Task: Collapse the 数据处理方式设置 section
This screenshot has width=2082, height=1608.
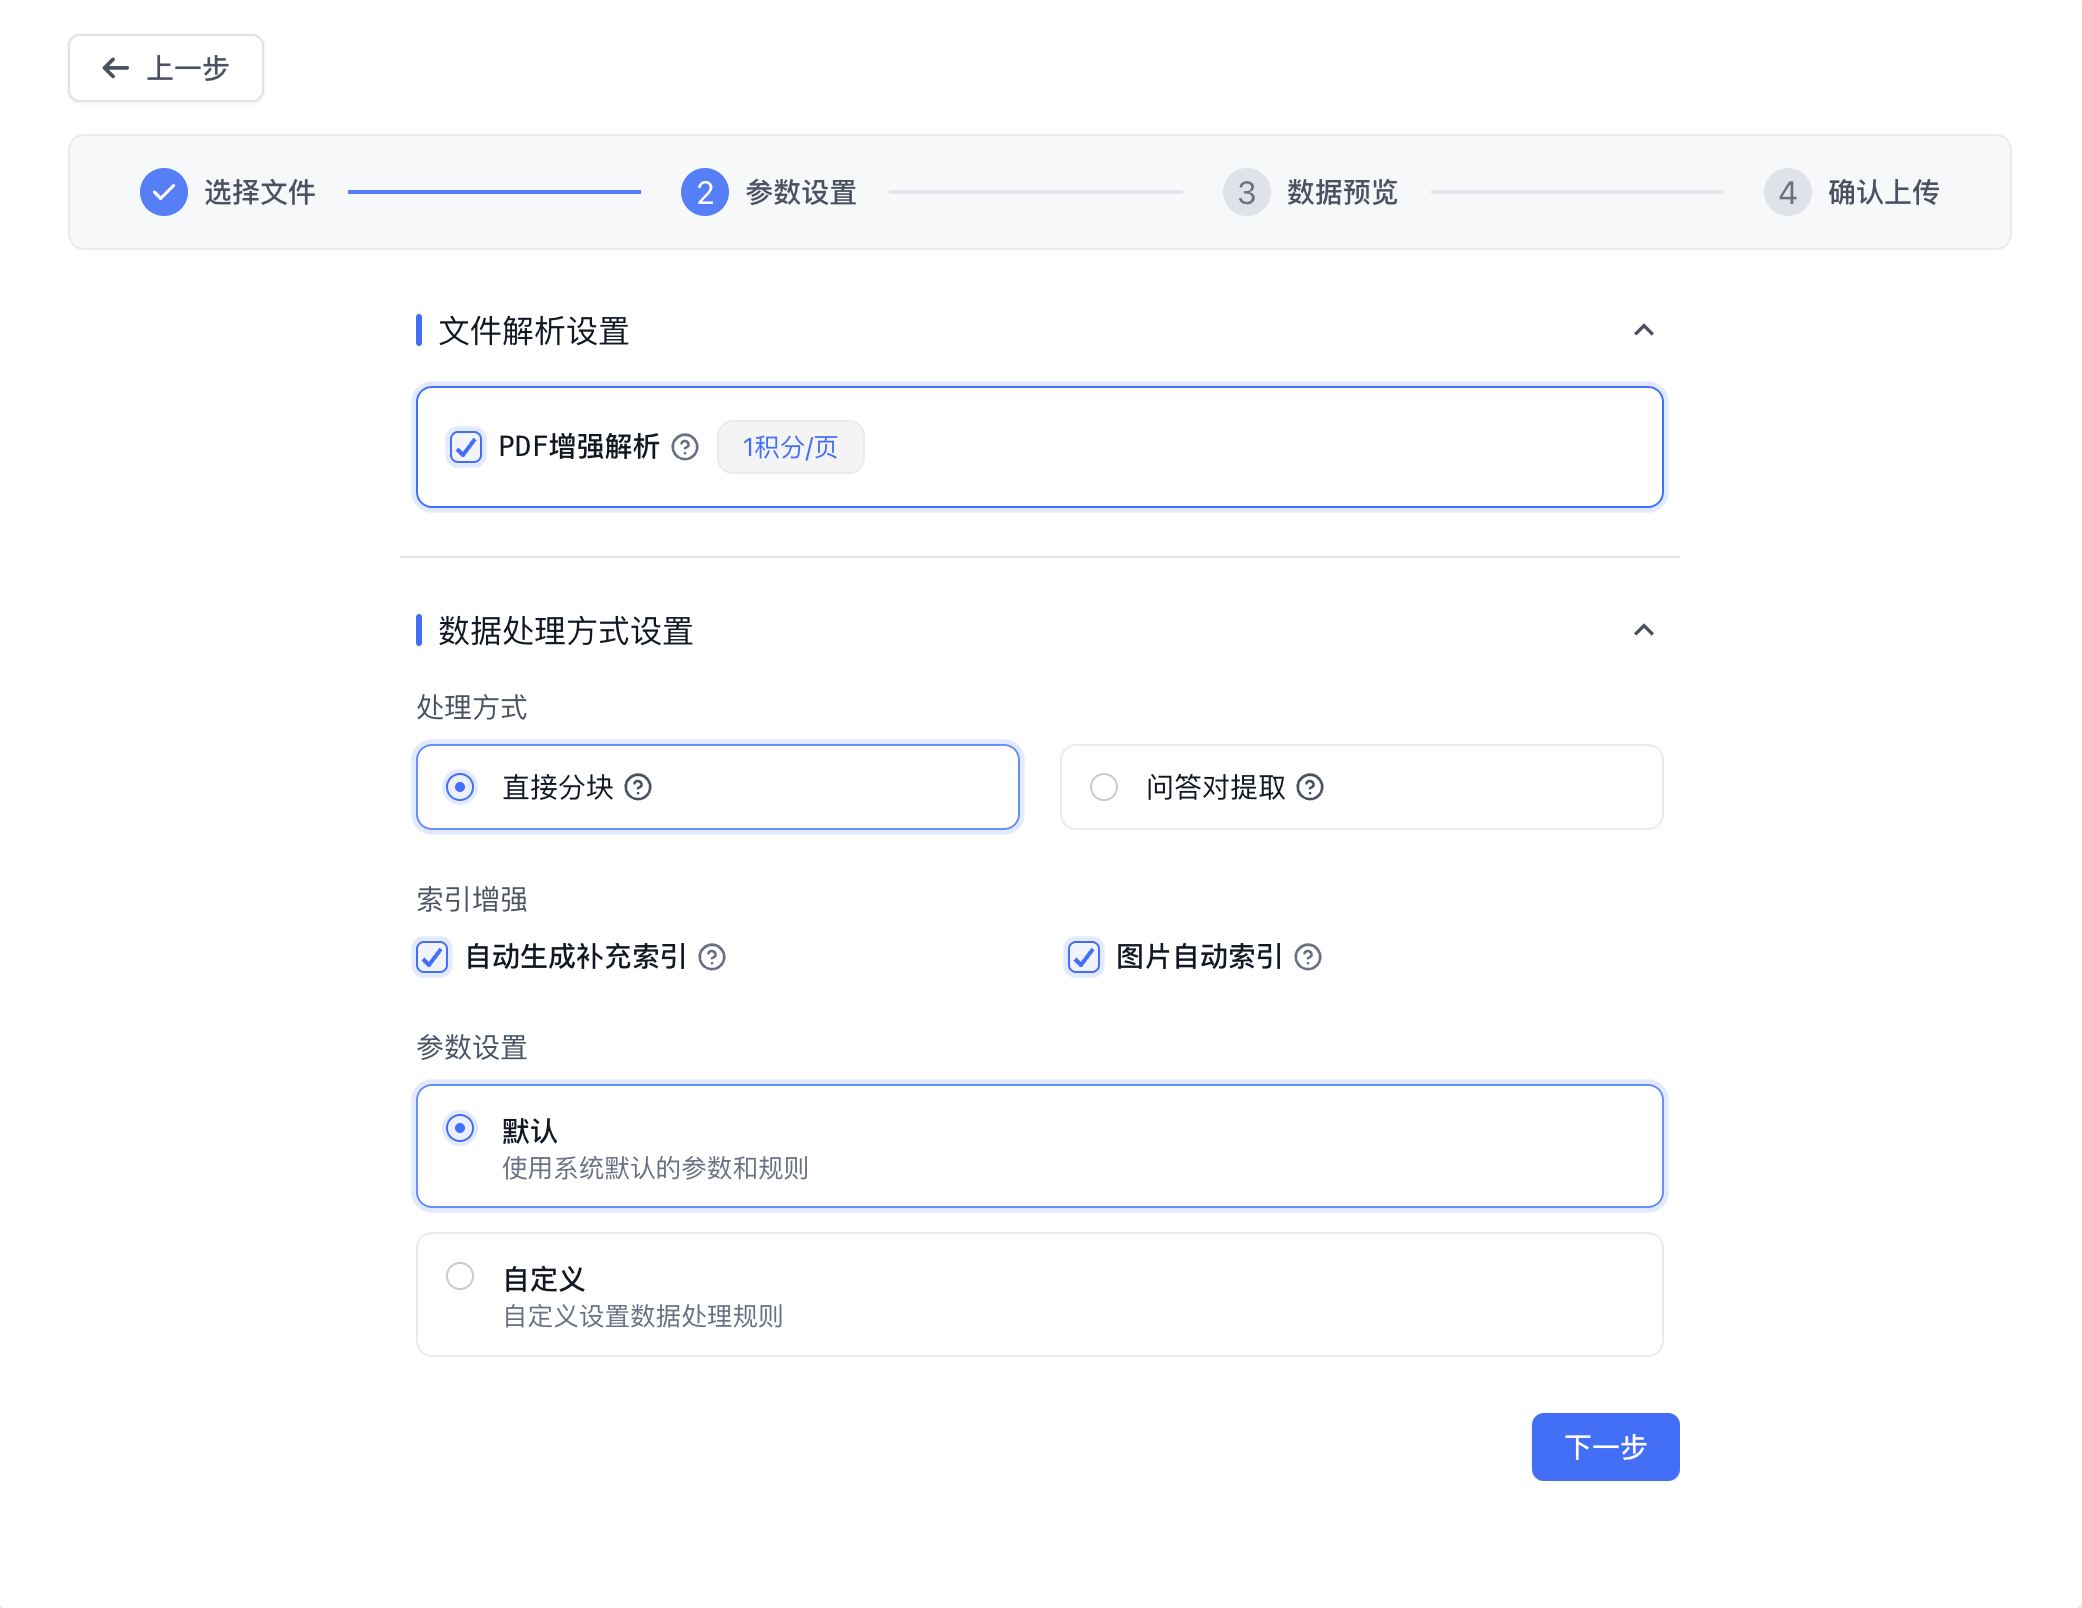Action: (x=1643, y=630)
